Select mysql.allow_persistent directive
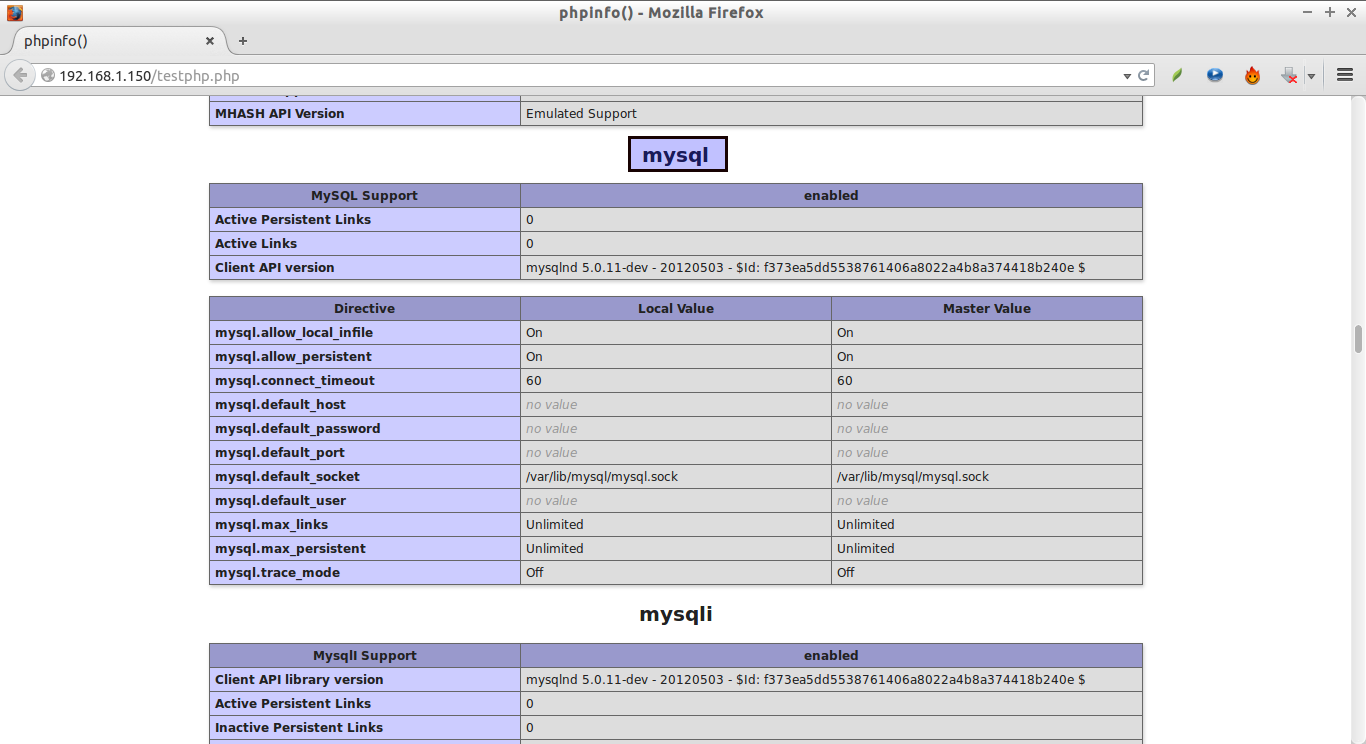The height and width of the screenshot is (744, 1366). pos(293,357)
